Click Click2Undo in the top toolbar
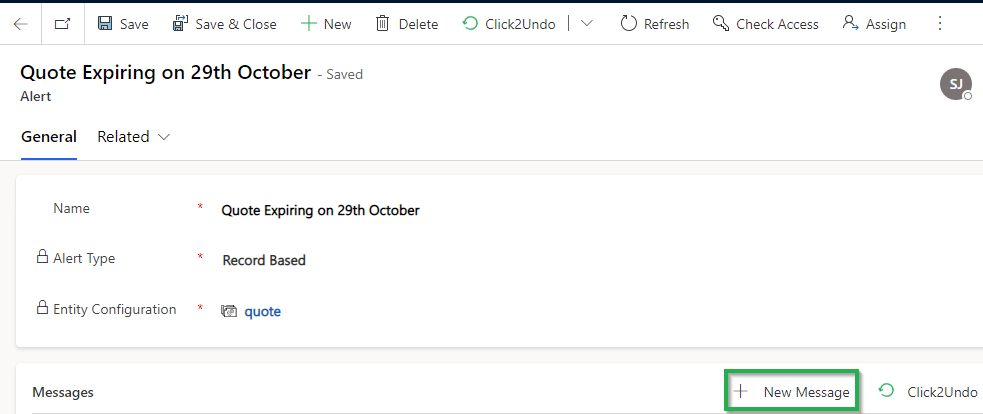Image resolution: width=983 pixels, height=414 pixels. click(x=508, y=24)
